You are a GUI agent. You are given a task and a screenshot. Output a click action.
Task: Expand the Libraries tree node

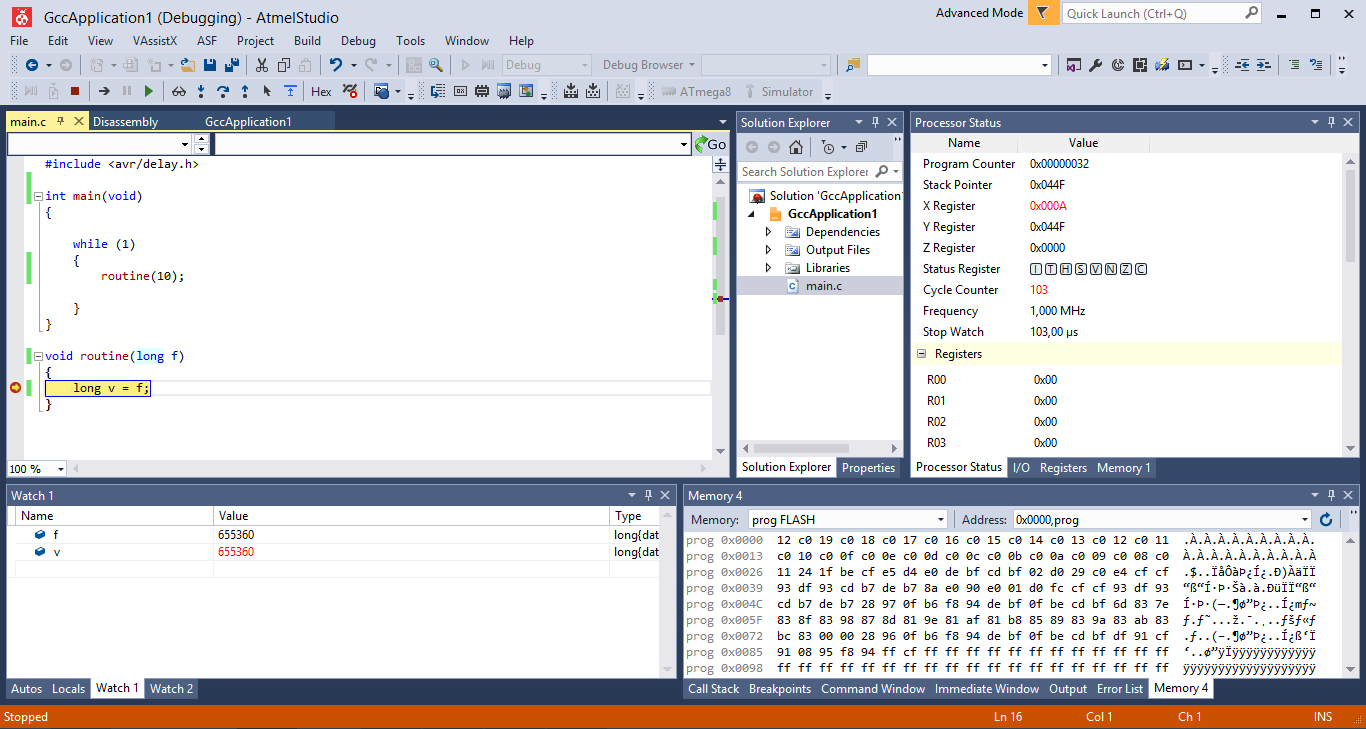pos(768,268)
